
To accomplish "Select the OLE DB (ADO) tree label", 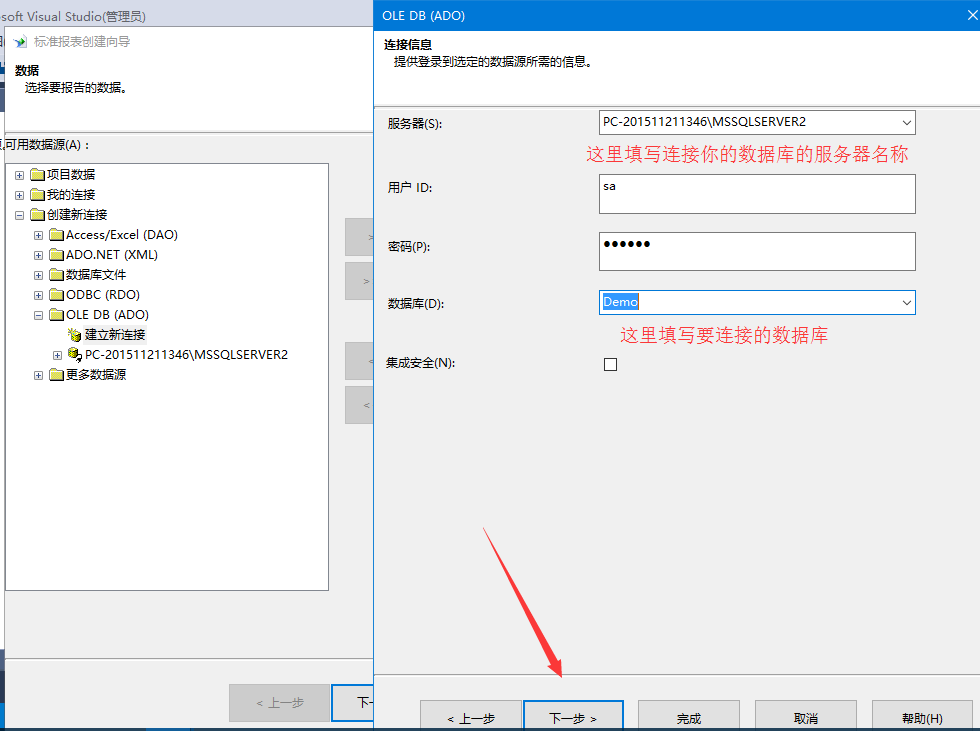I will pyautogui.click(x=108, y=315).
